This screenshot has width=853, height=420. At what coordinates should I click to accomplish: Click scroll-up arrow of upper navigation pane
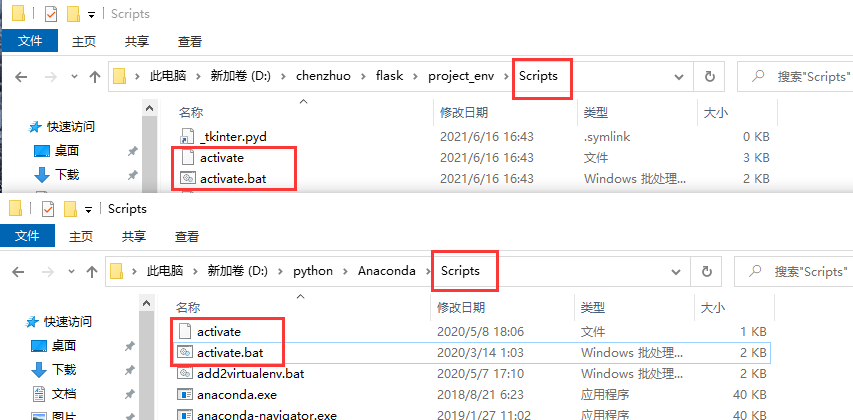(x=150, y=108)
